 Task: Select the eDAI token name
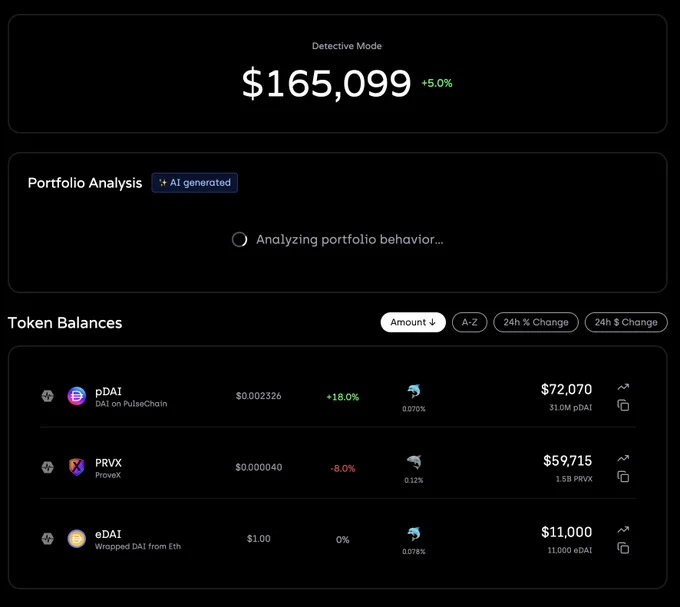pyautogui.click(x=108, y=534)
